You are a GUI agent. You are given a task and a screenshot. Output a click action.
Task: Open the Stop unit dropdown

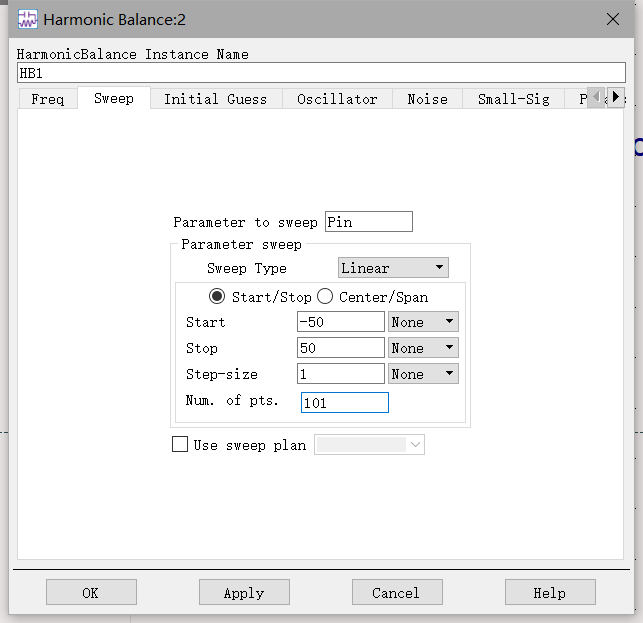pos(423,347)
